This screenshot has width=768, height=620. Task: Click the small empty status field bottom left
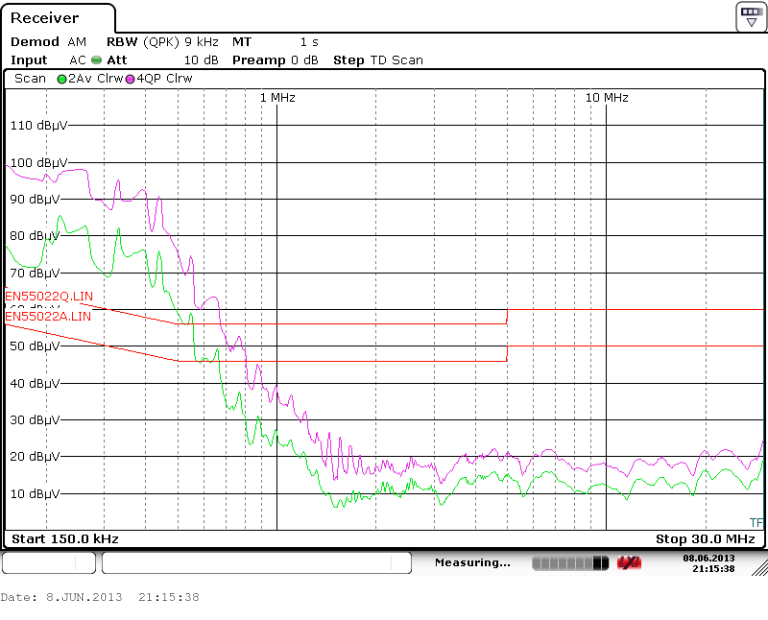(49, 564)
